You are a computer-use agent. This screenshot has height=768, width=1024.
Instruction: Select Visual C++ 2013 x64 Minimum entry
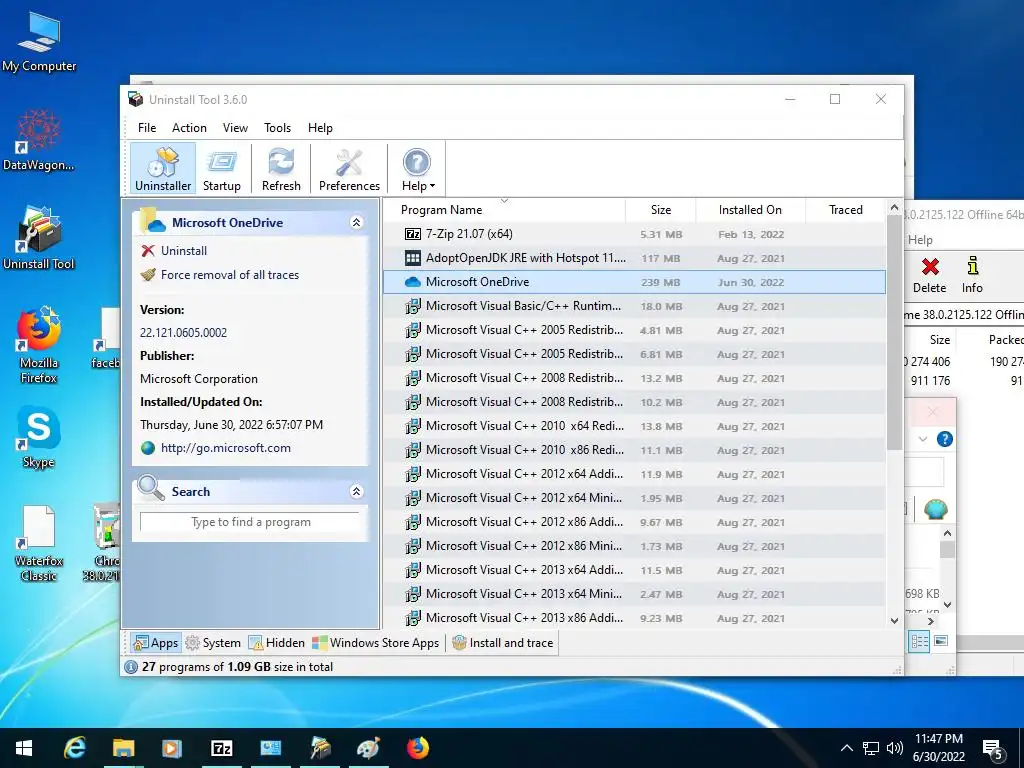pyautogui.click(x=634, y=594)
